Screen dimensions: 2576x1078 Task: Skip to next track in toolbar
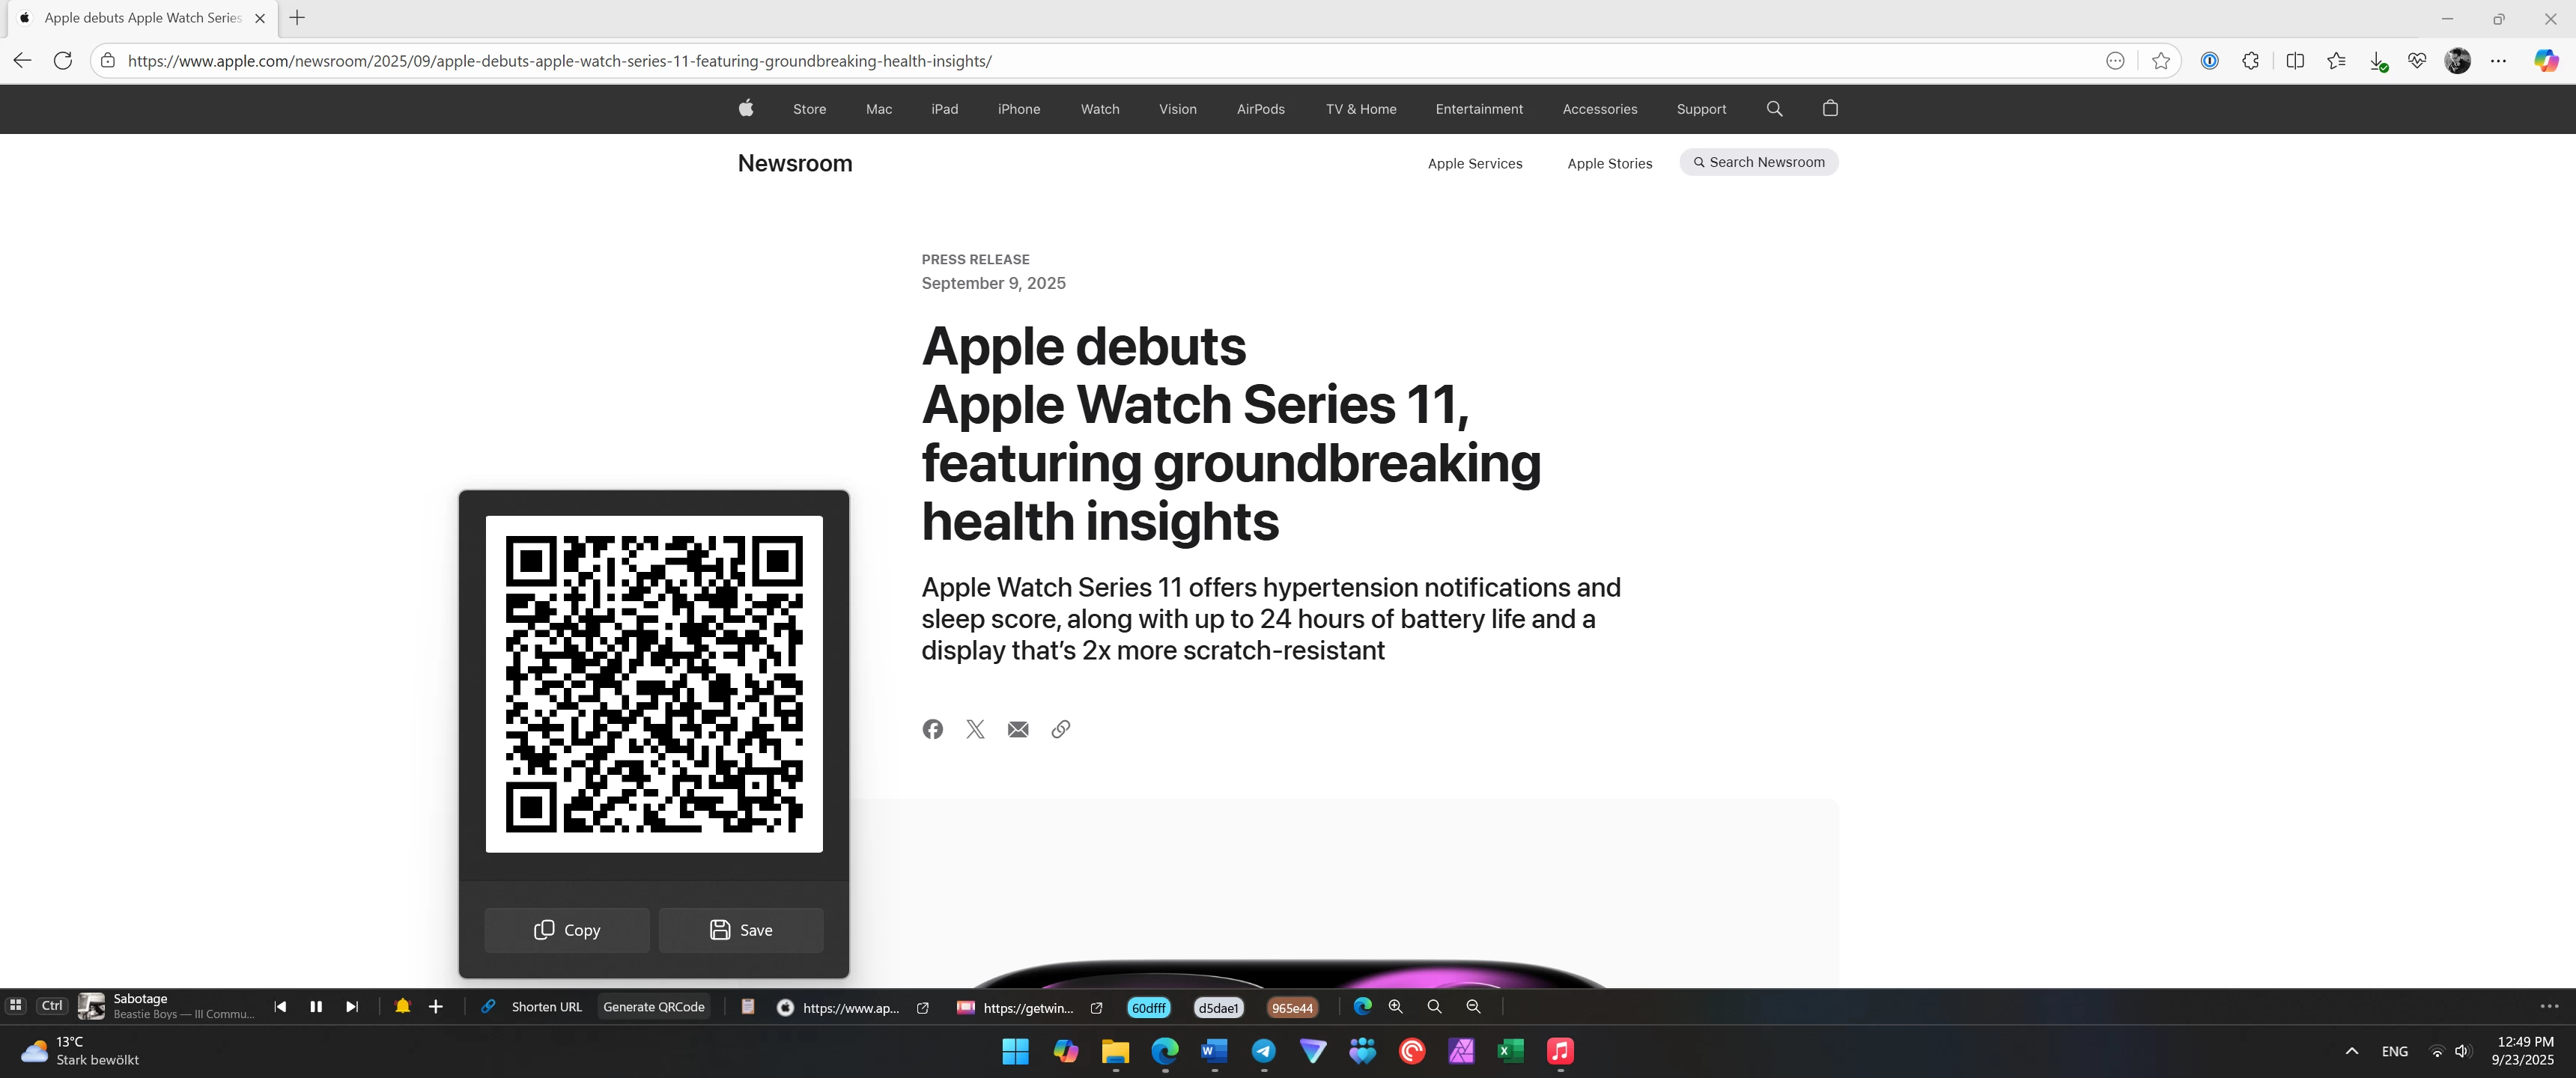[352, 1007]
